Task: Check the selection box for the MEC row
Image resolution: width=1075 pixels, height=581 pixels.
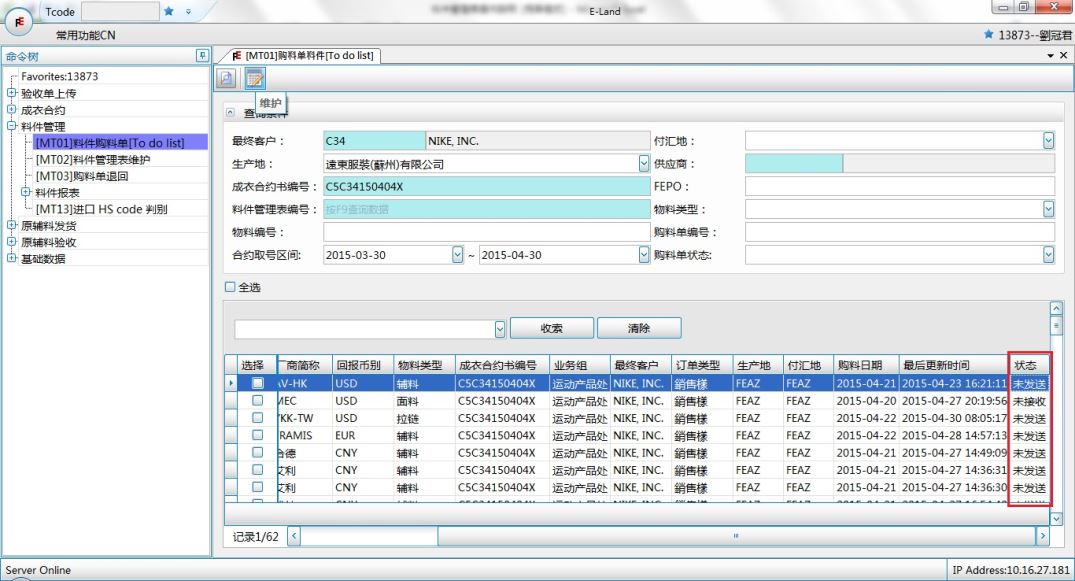Action: tap(257, 401)
